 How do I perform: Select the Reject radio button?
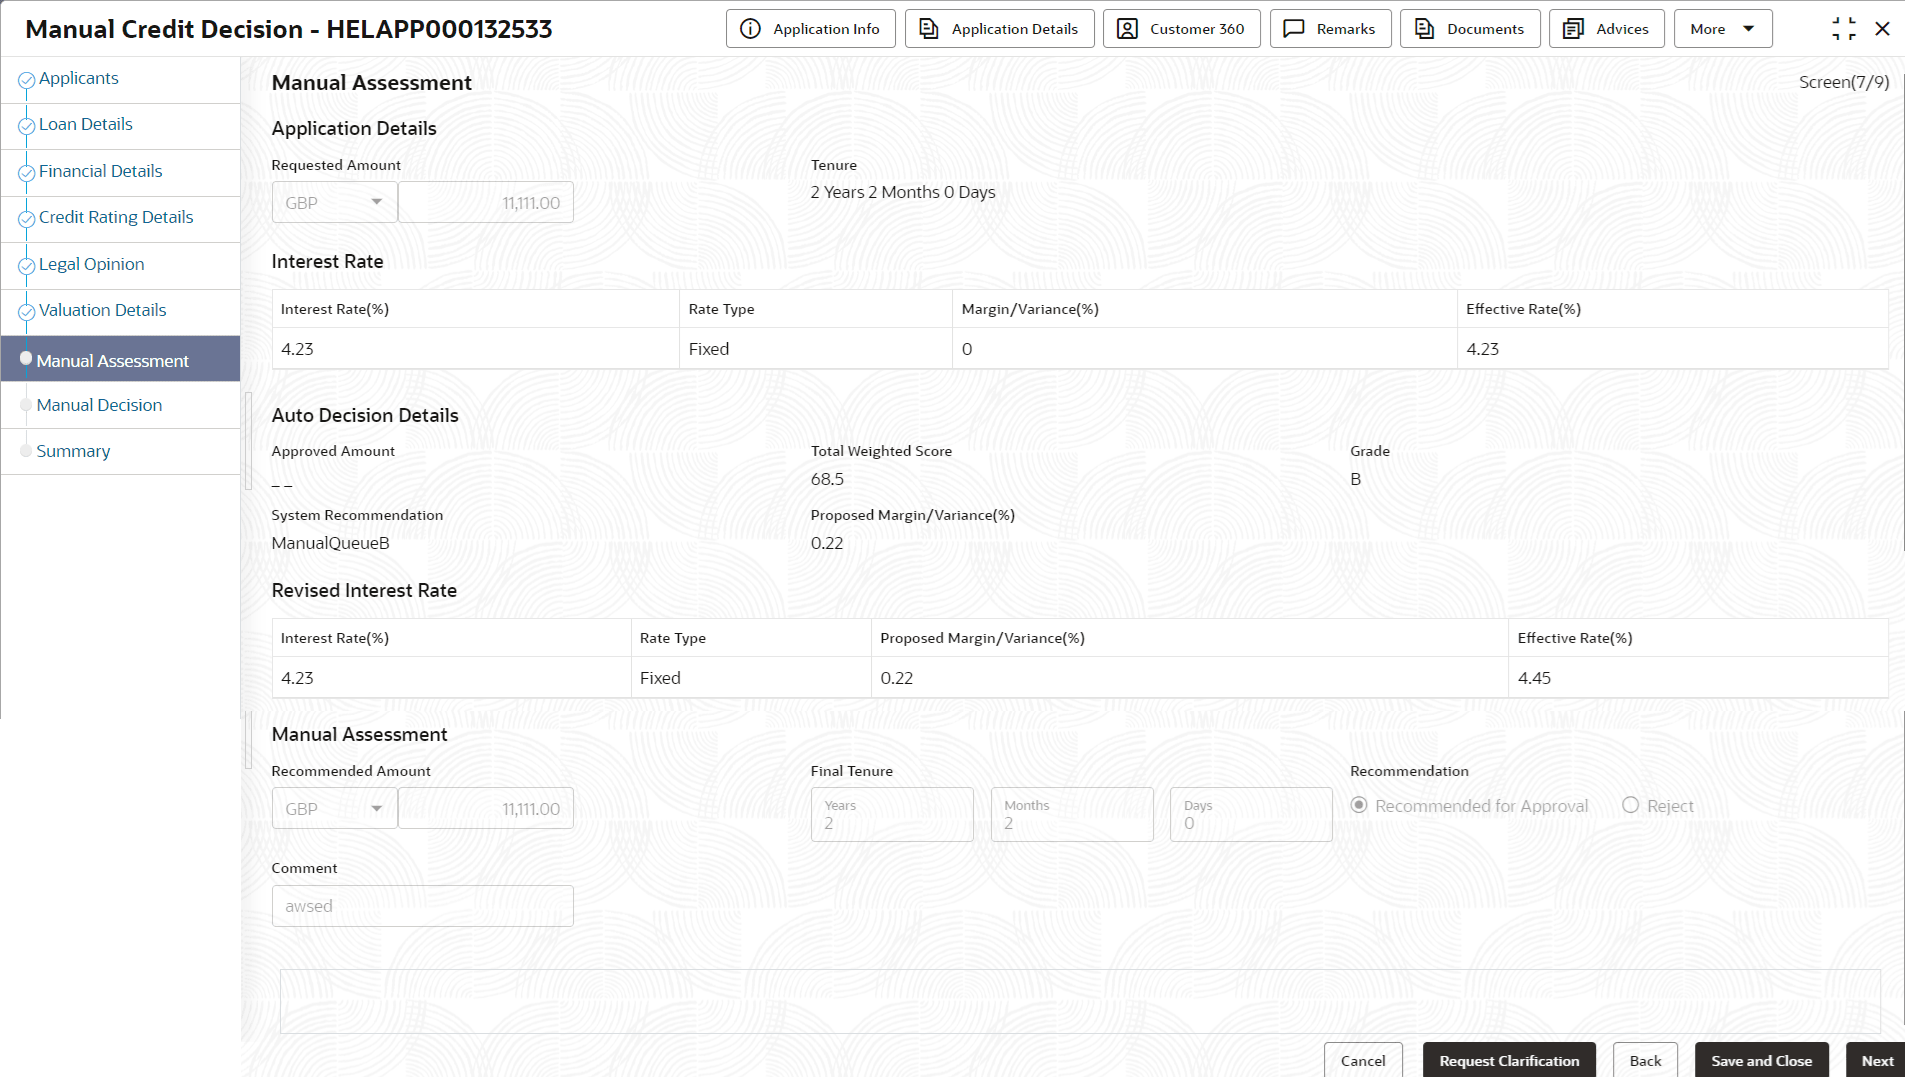point(1631,805)
